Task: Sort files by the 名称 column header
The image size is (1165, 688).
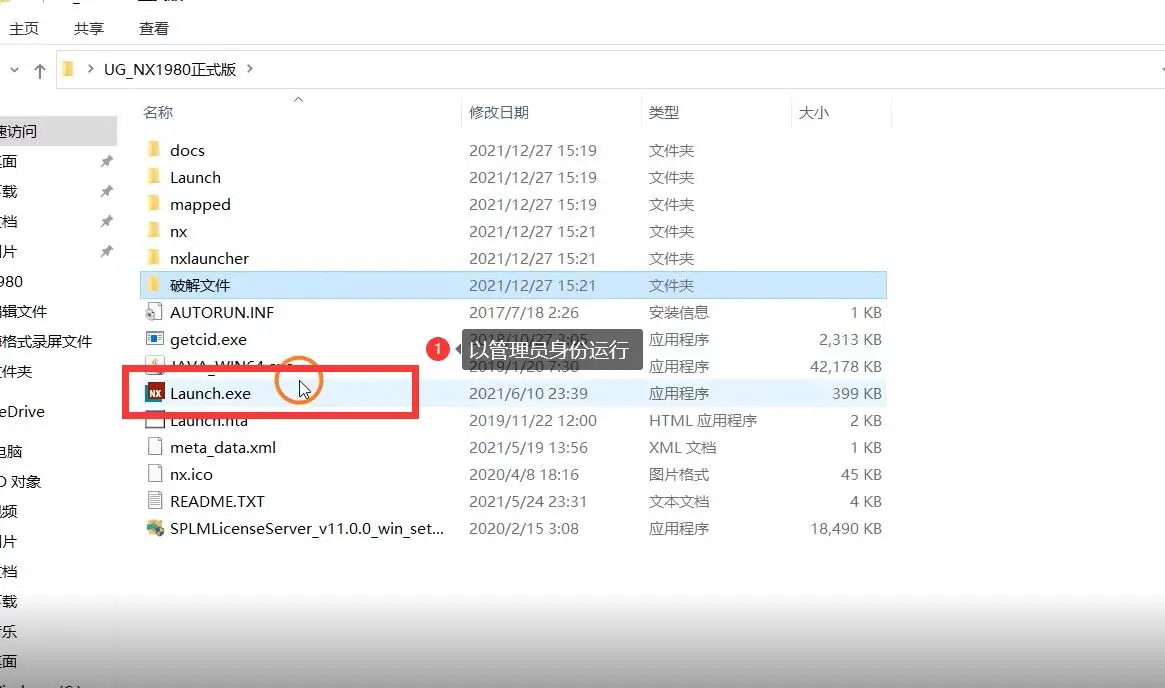Action: (158, 112)
